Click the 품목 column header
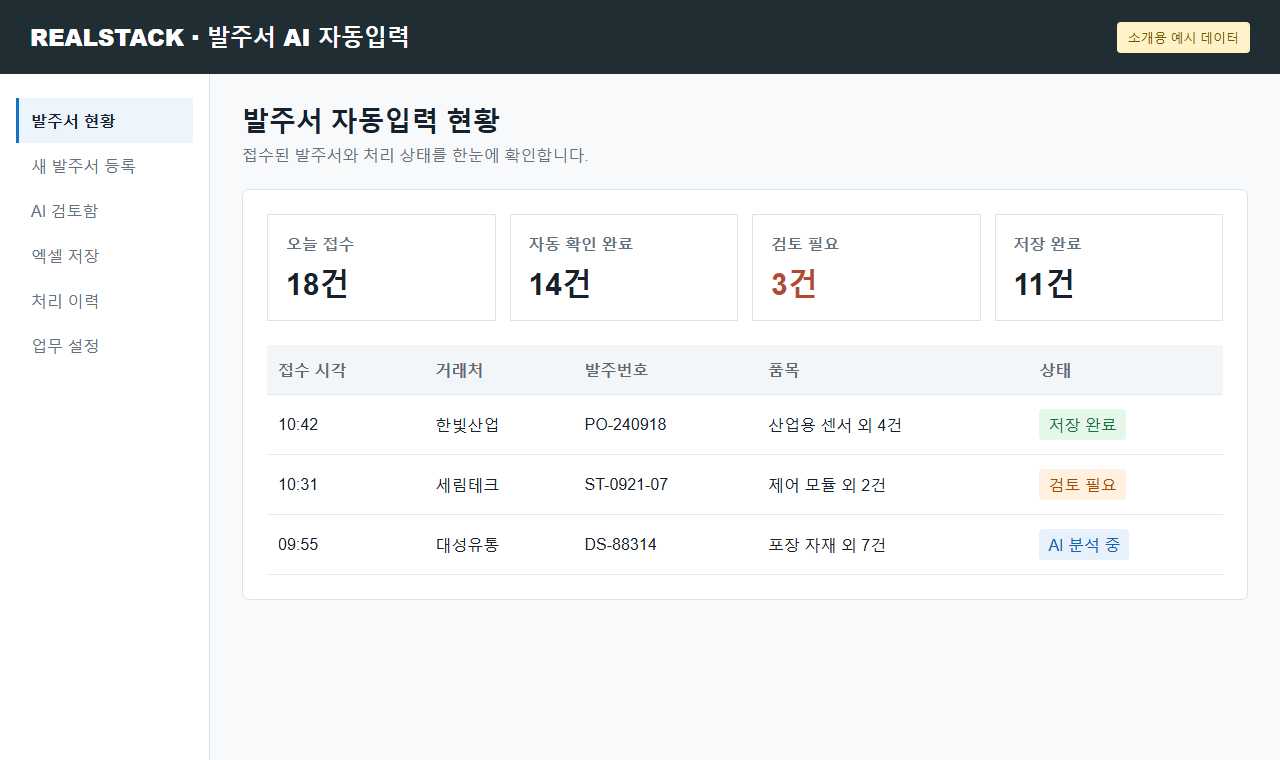The height and width of the screenshot is (760, 1280). (784, 370)
